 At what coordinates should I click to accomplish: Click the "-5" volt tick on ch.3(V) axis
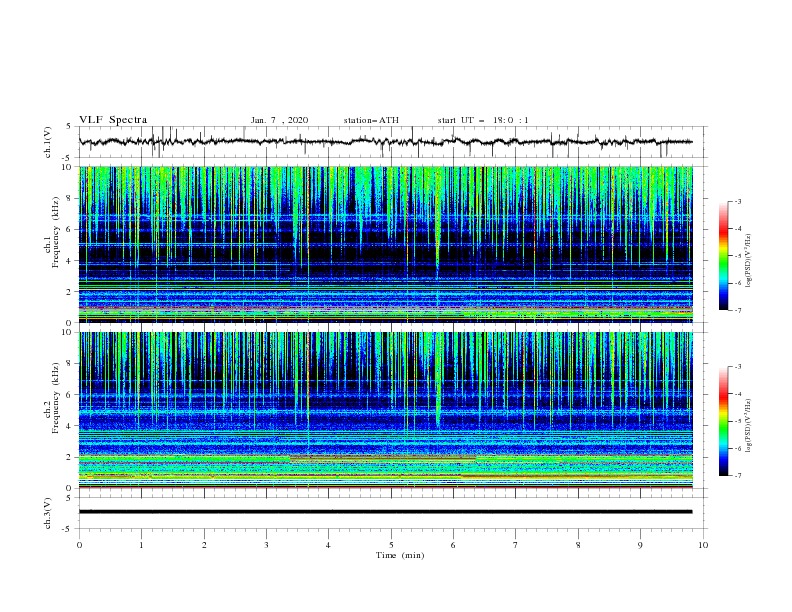(68, 529)
